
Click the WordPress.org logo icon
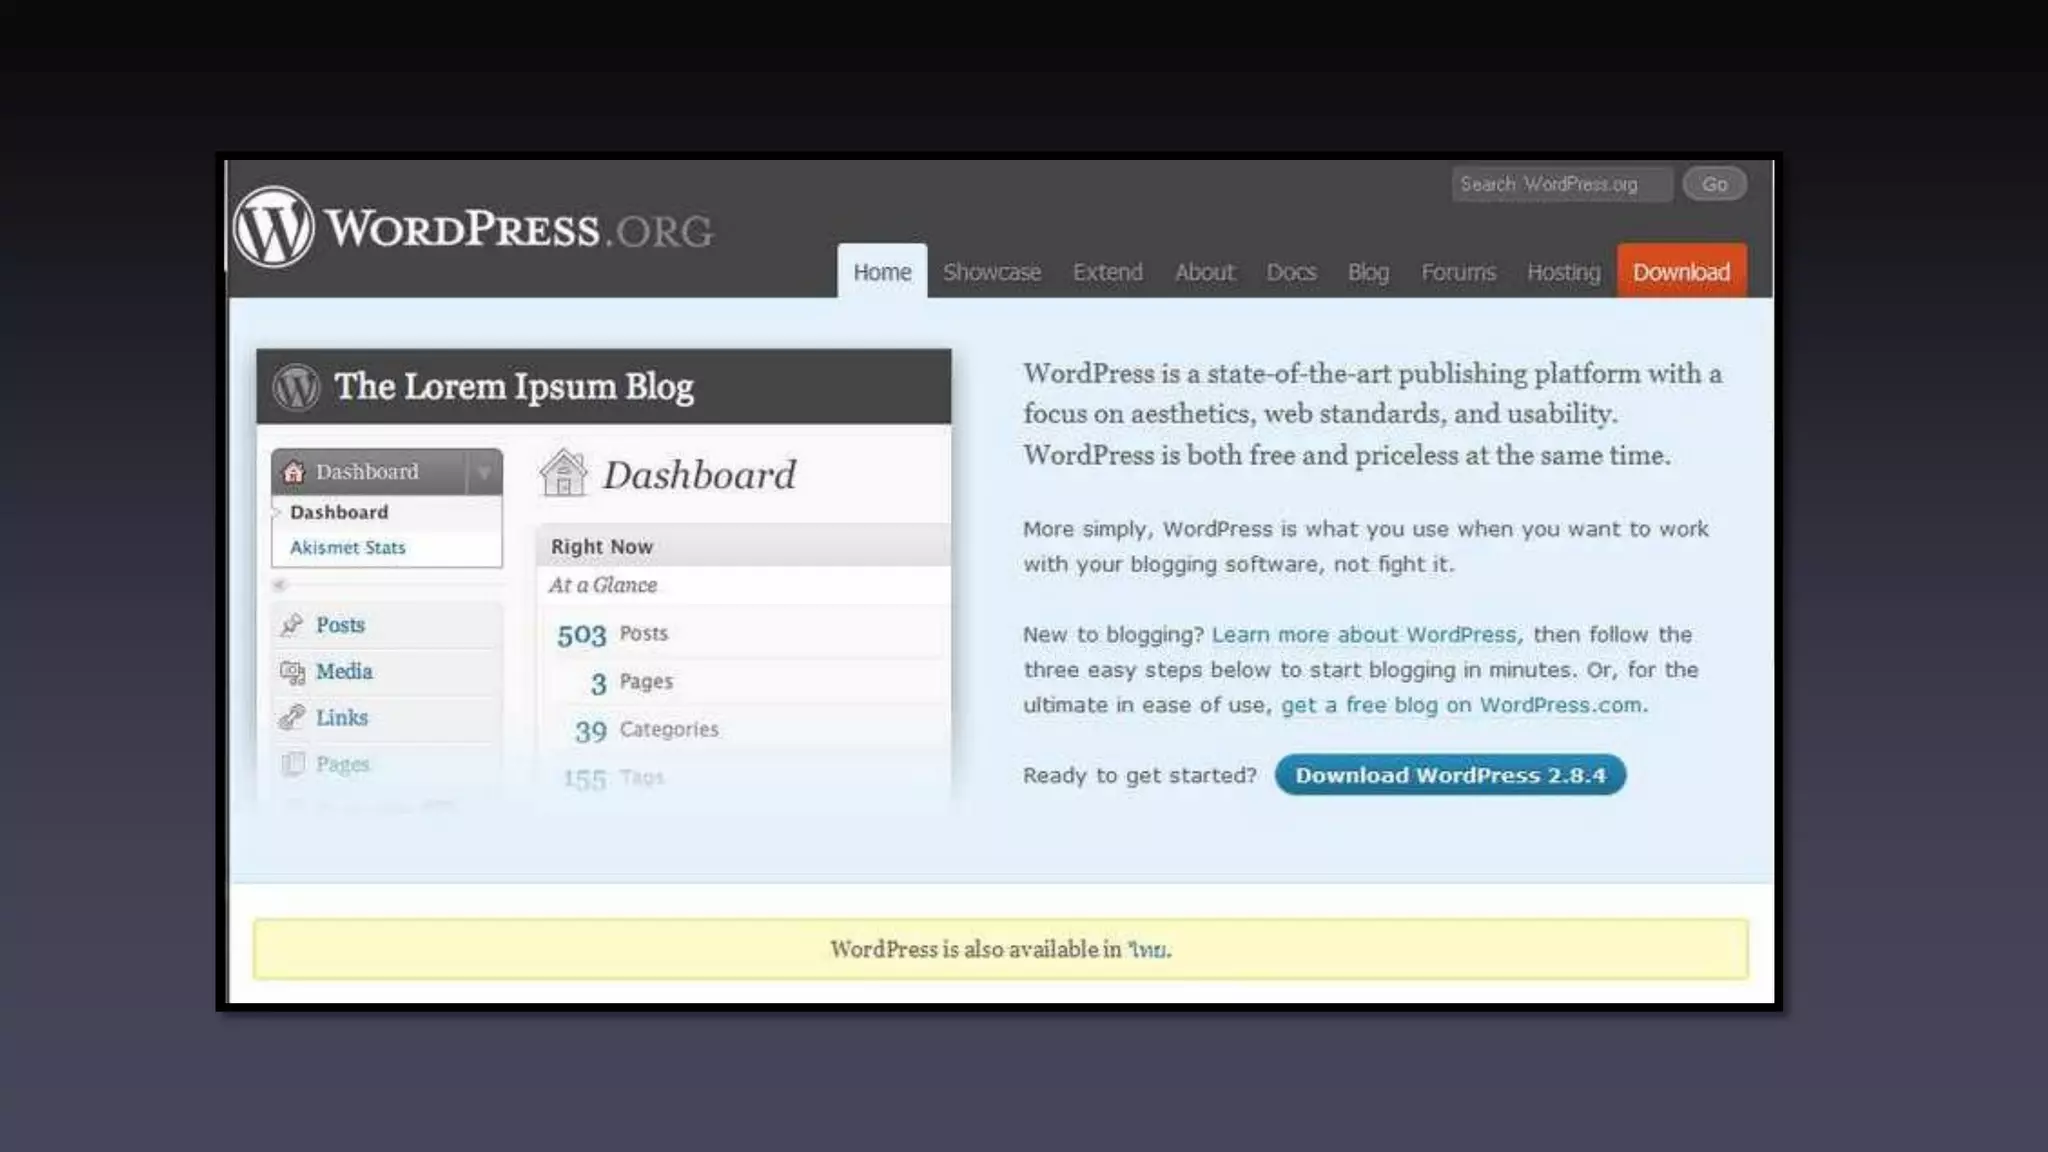coord(273,228)
